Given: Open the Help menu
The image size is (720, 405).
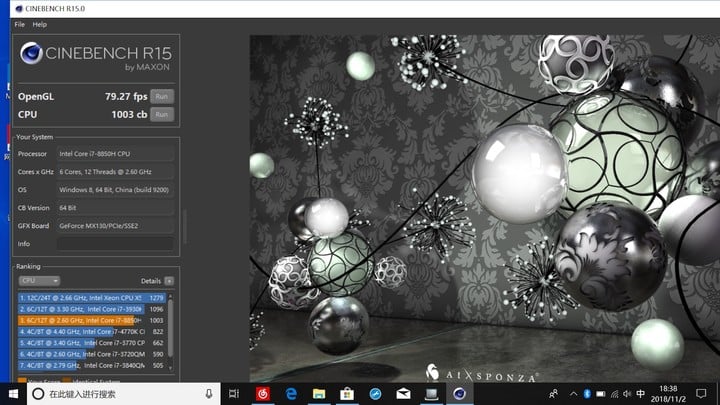Looking at the screenshot, I should (x=40, y=23).
